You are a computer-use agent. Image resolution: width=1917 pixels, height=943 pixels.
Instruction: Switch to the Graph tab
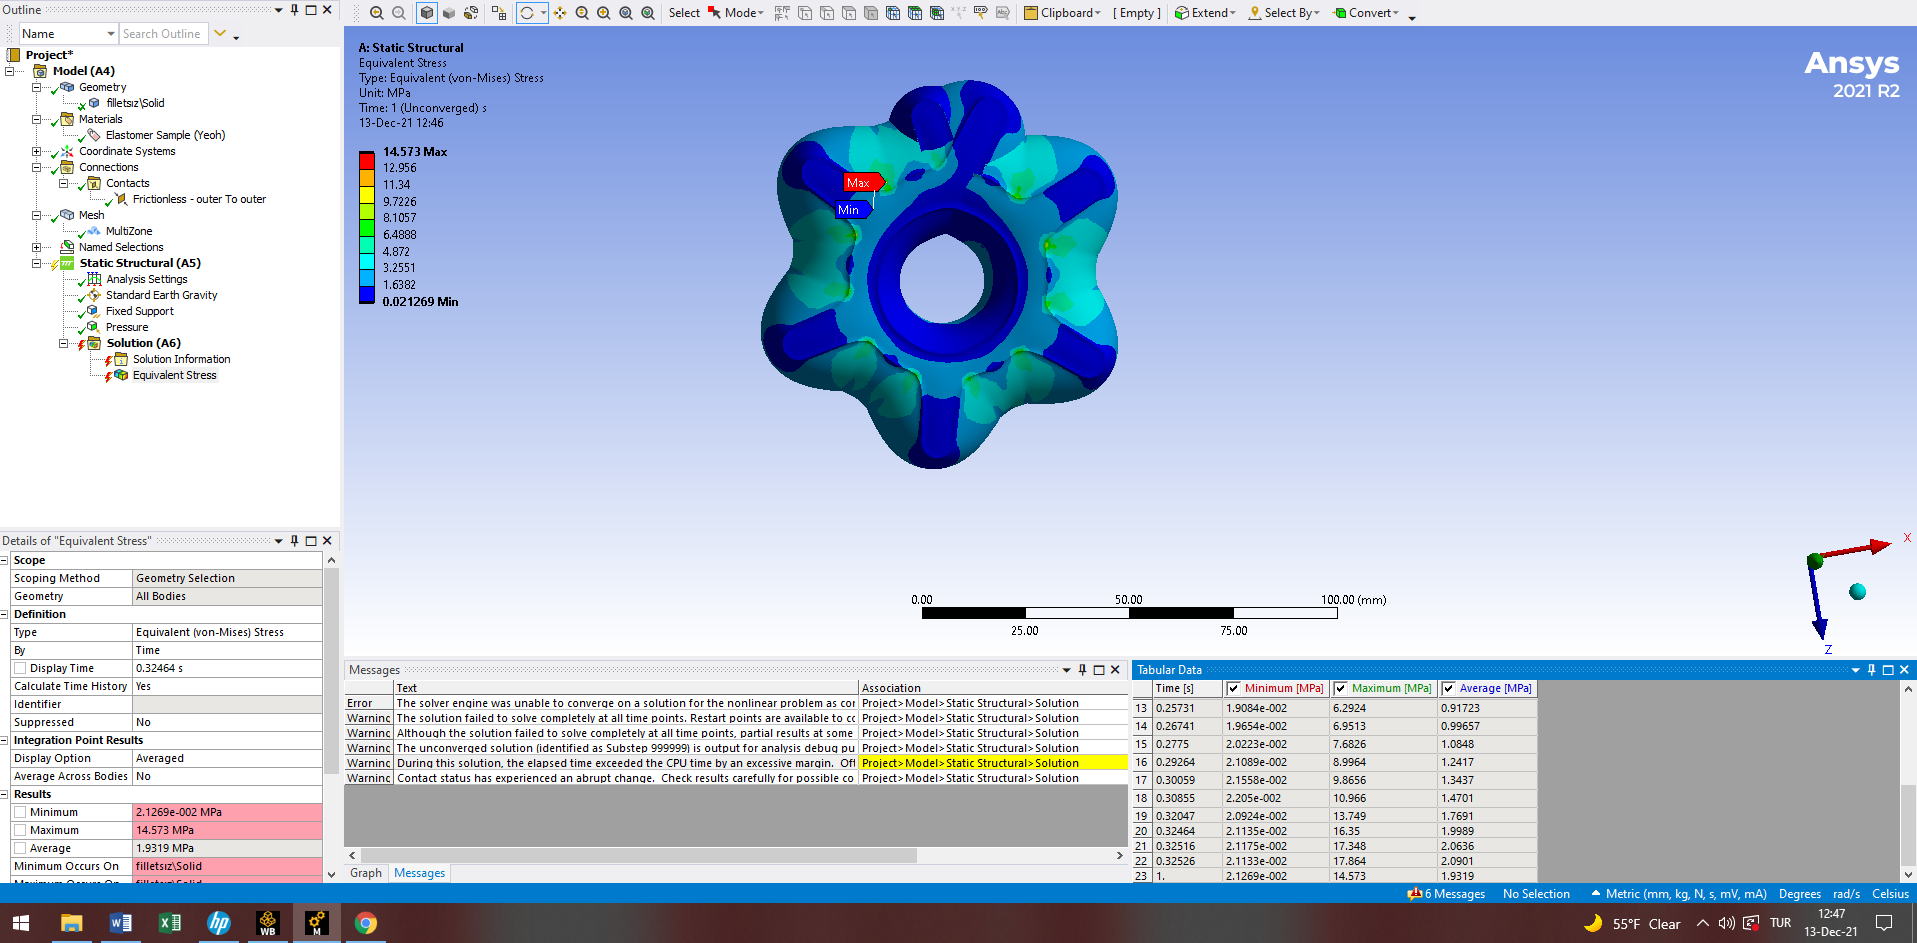coord(366,873)
